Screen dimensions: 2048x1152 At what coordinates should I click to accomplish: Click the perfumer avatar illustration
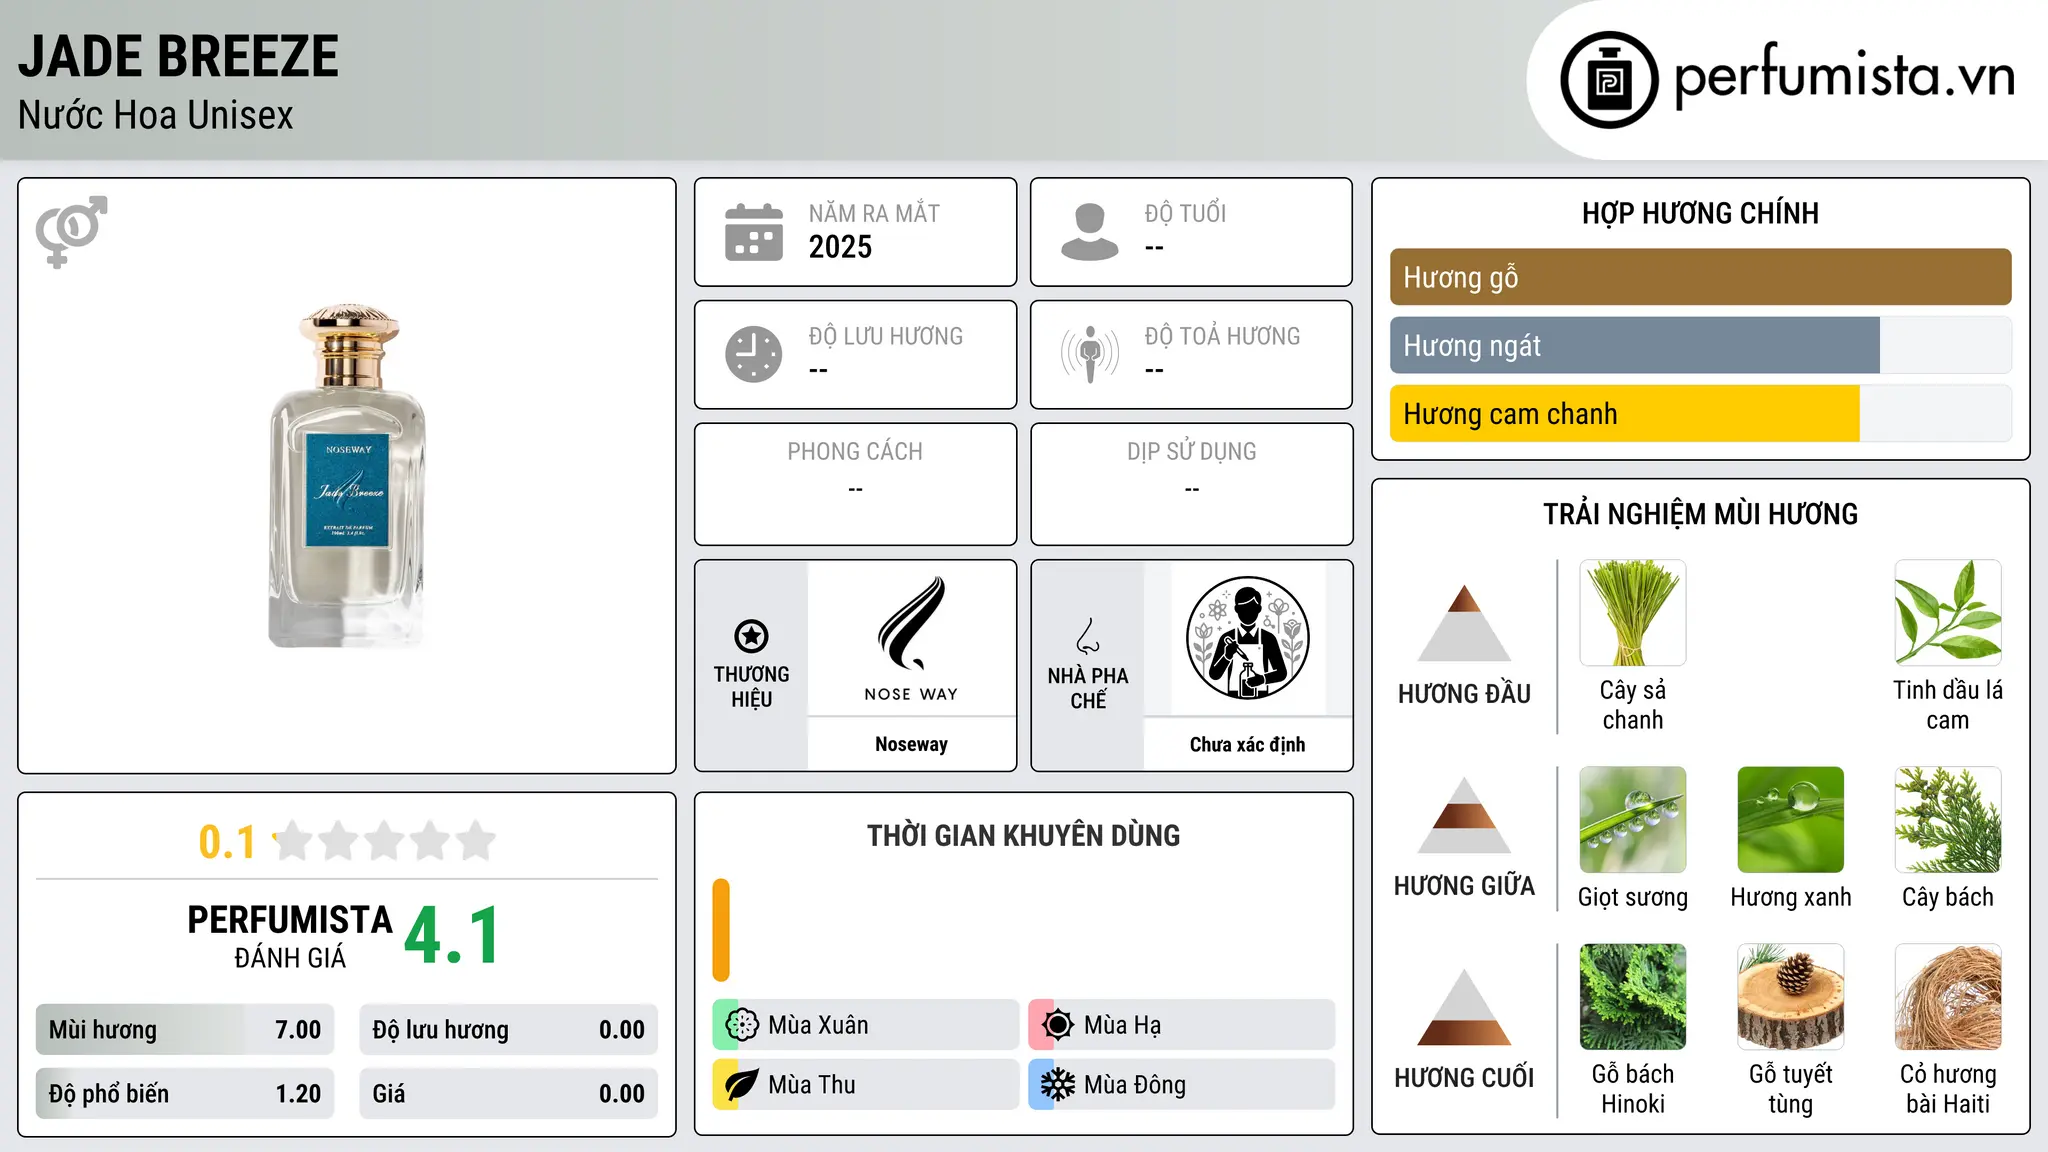1247,638
